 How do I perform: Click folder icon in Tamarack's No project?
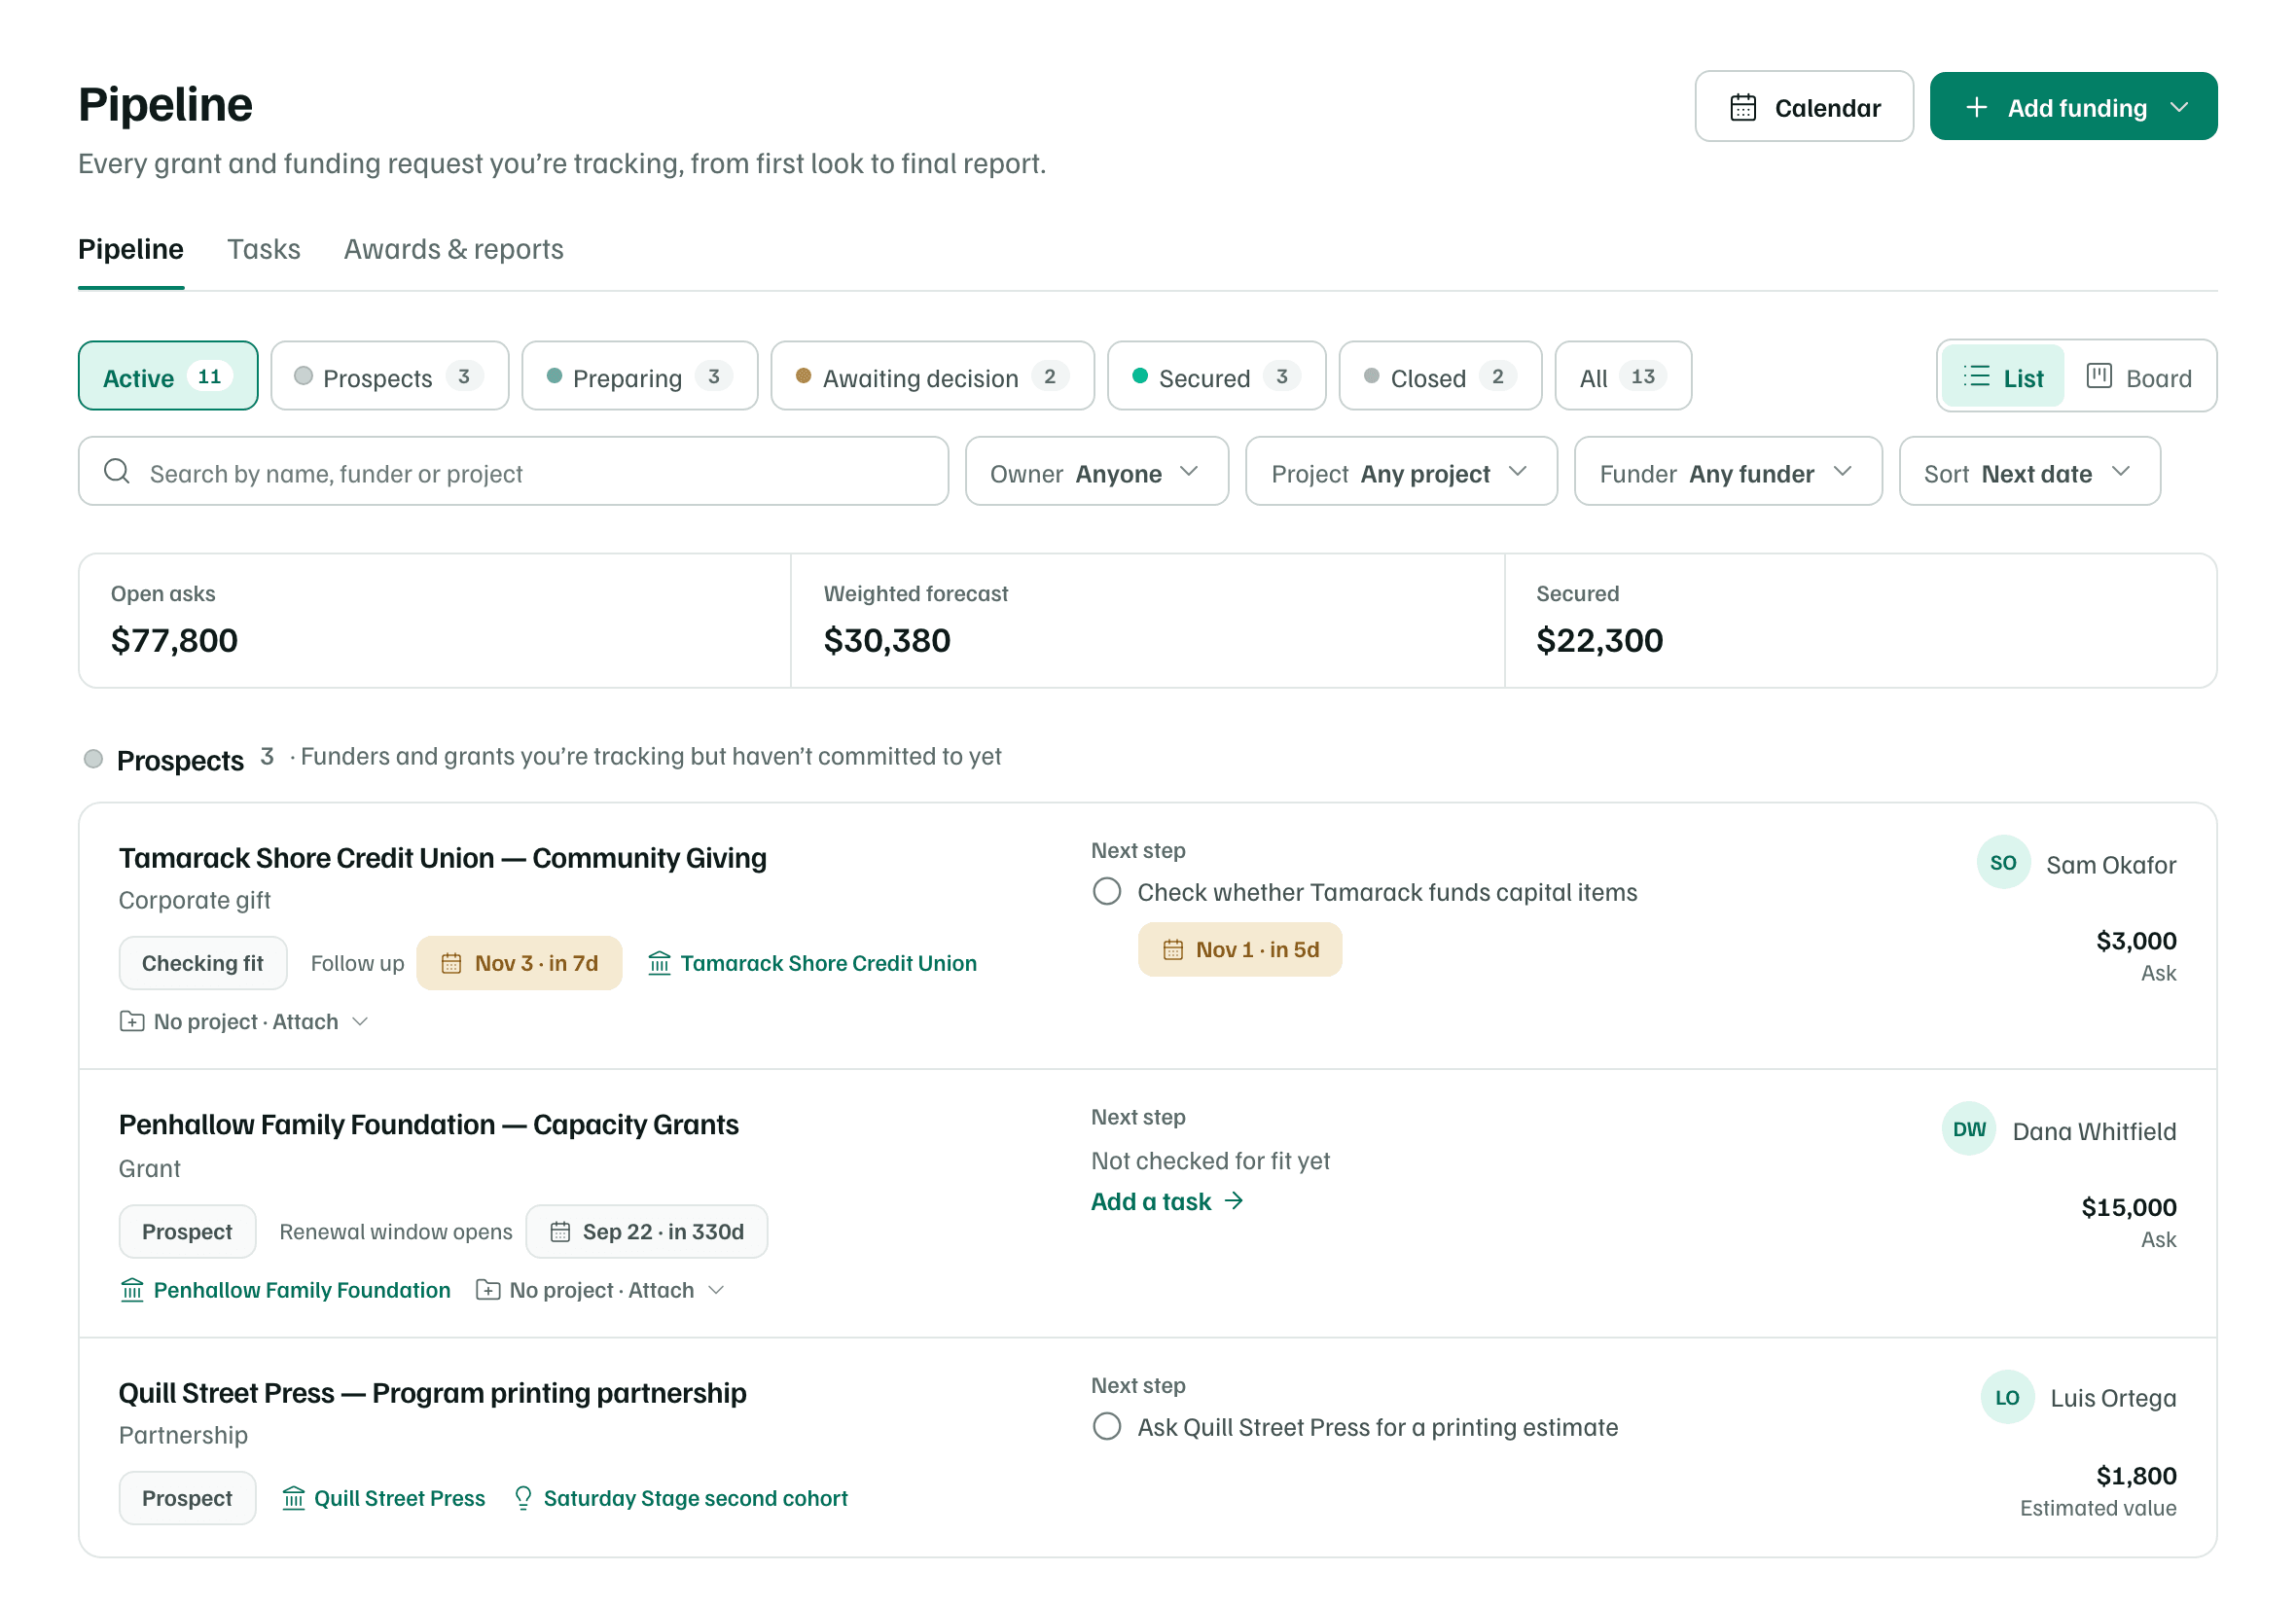point(131,1021)
